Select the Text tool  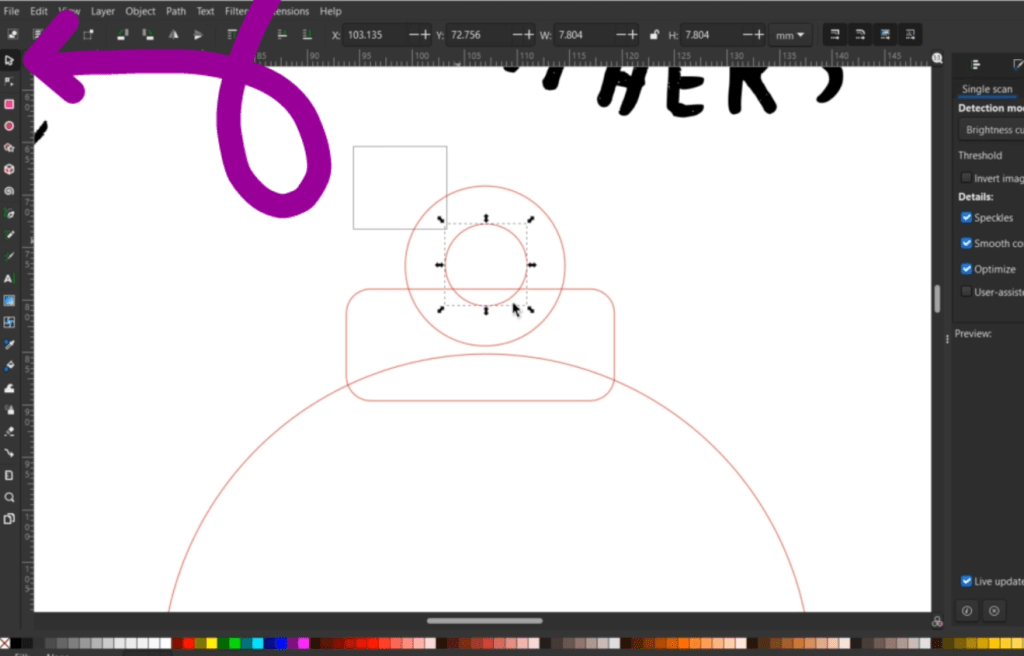[x=9, y=279]
